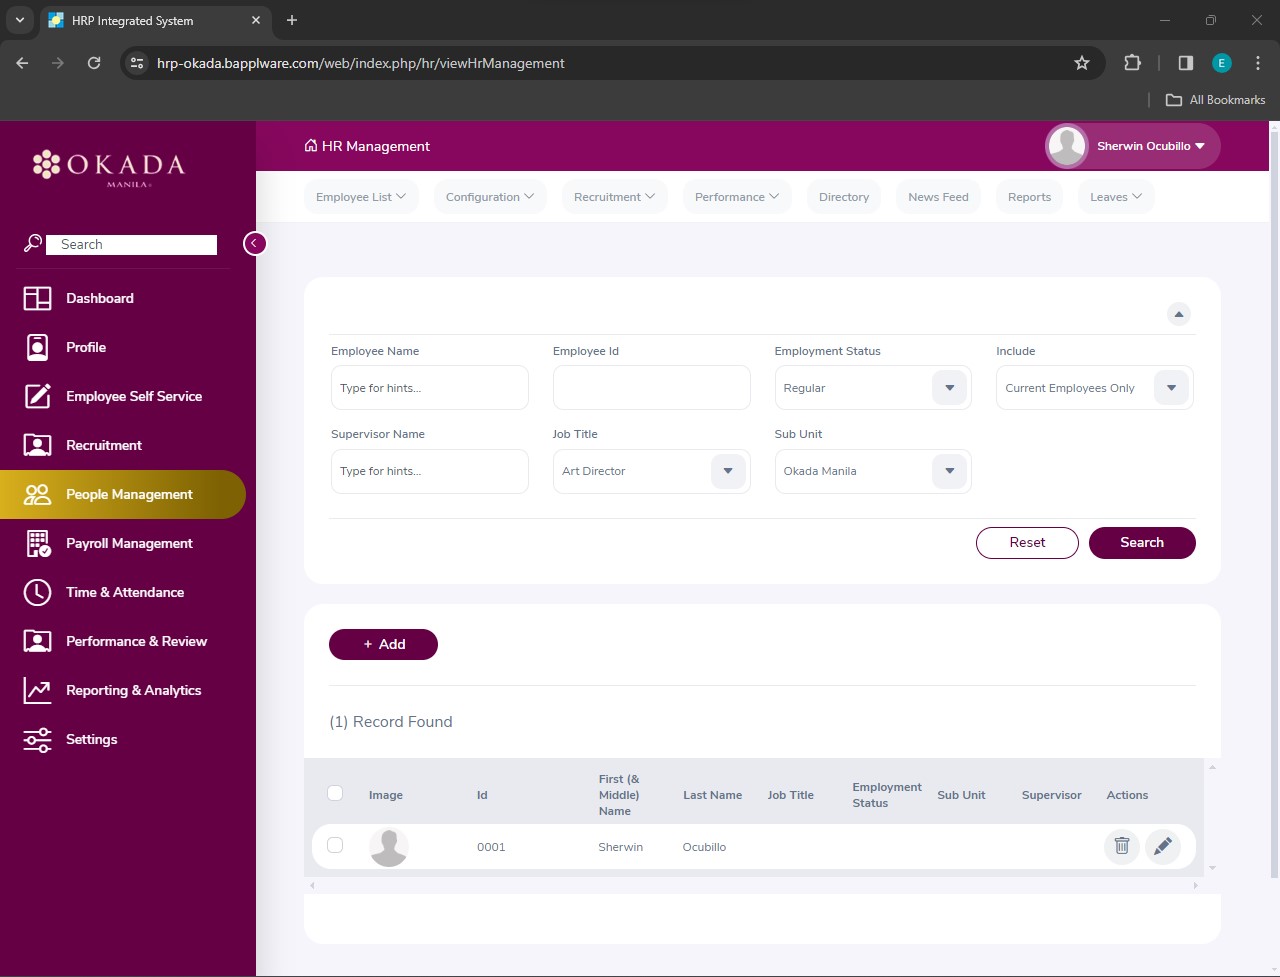Open Time & Attendance clock icon

coord(37,592)
